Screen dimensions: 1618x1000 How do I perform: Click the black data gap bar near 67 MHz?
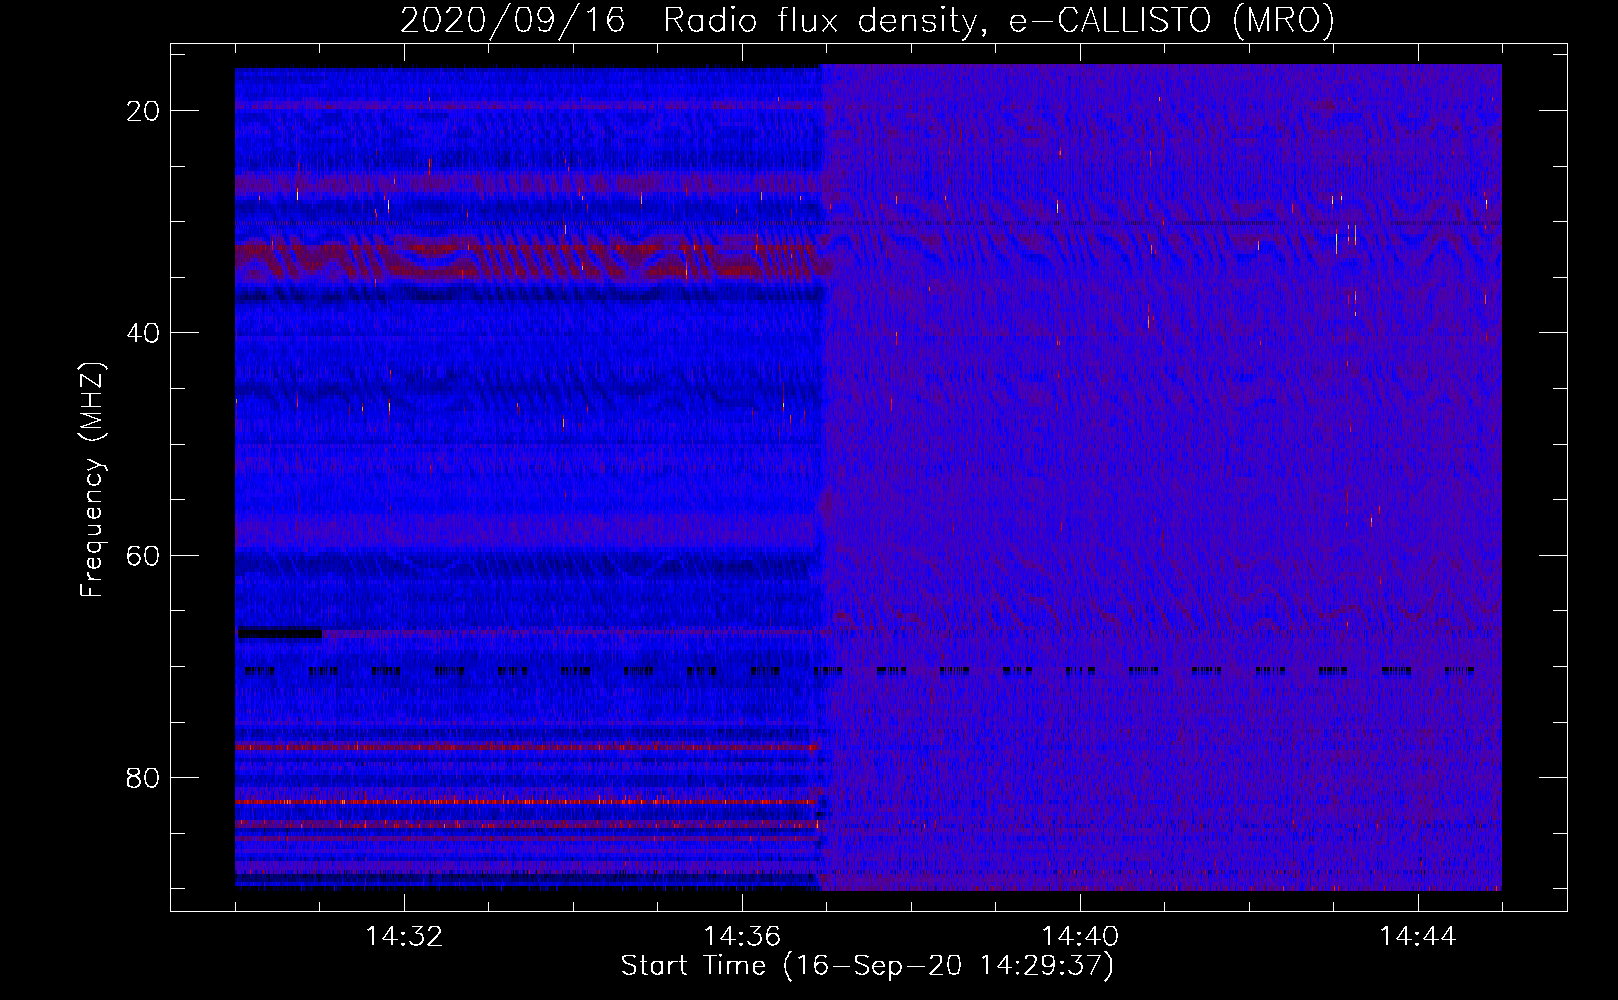pyautogui.click(x=280, y=632)
